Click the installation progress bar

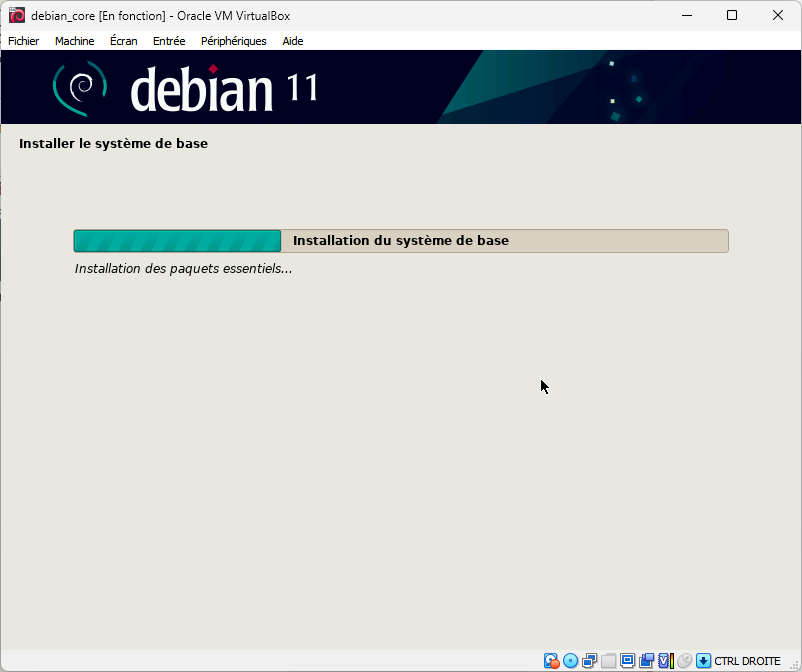pos(401,241)
